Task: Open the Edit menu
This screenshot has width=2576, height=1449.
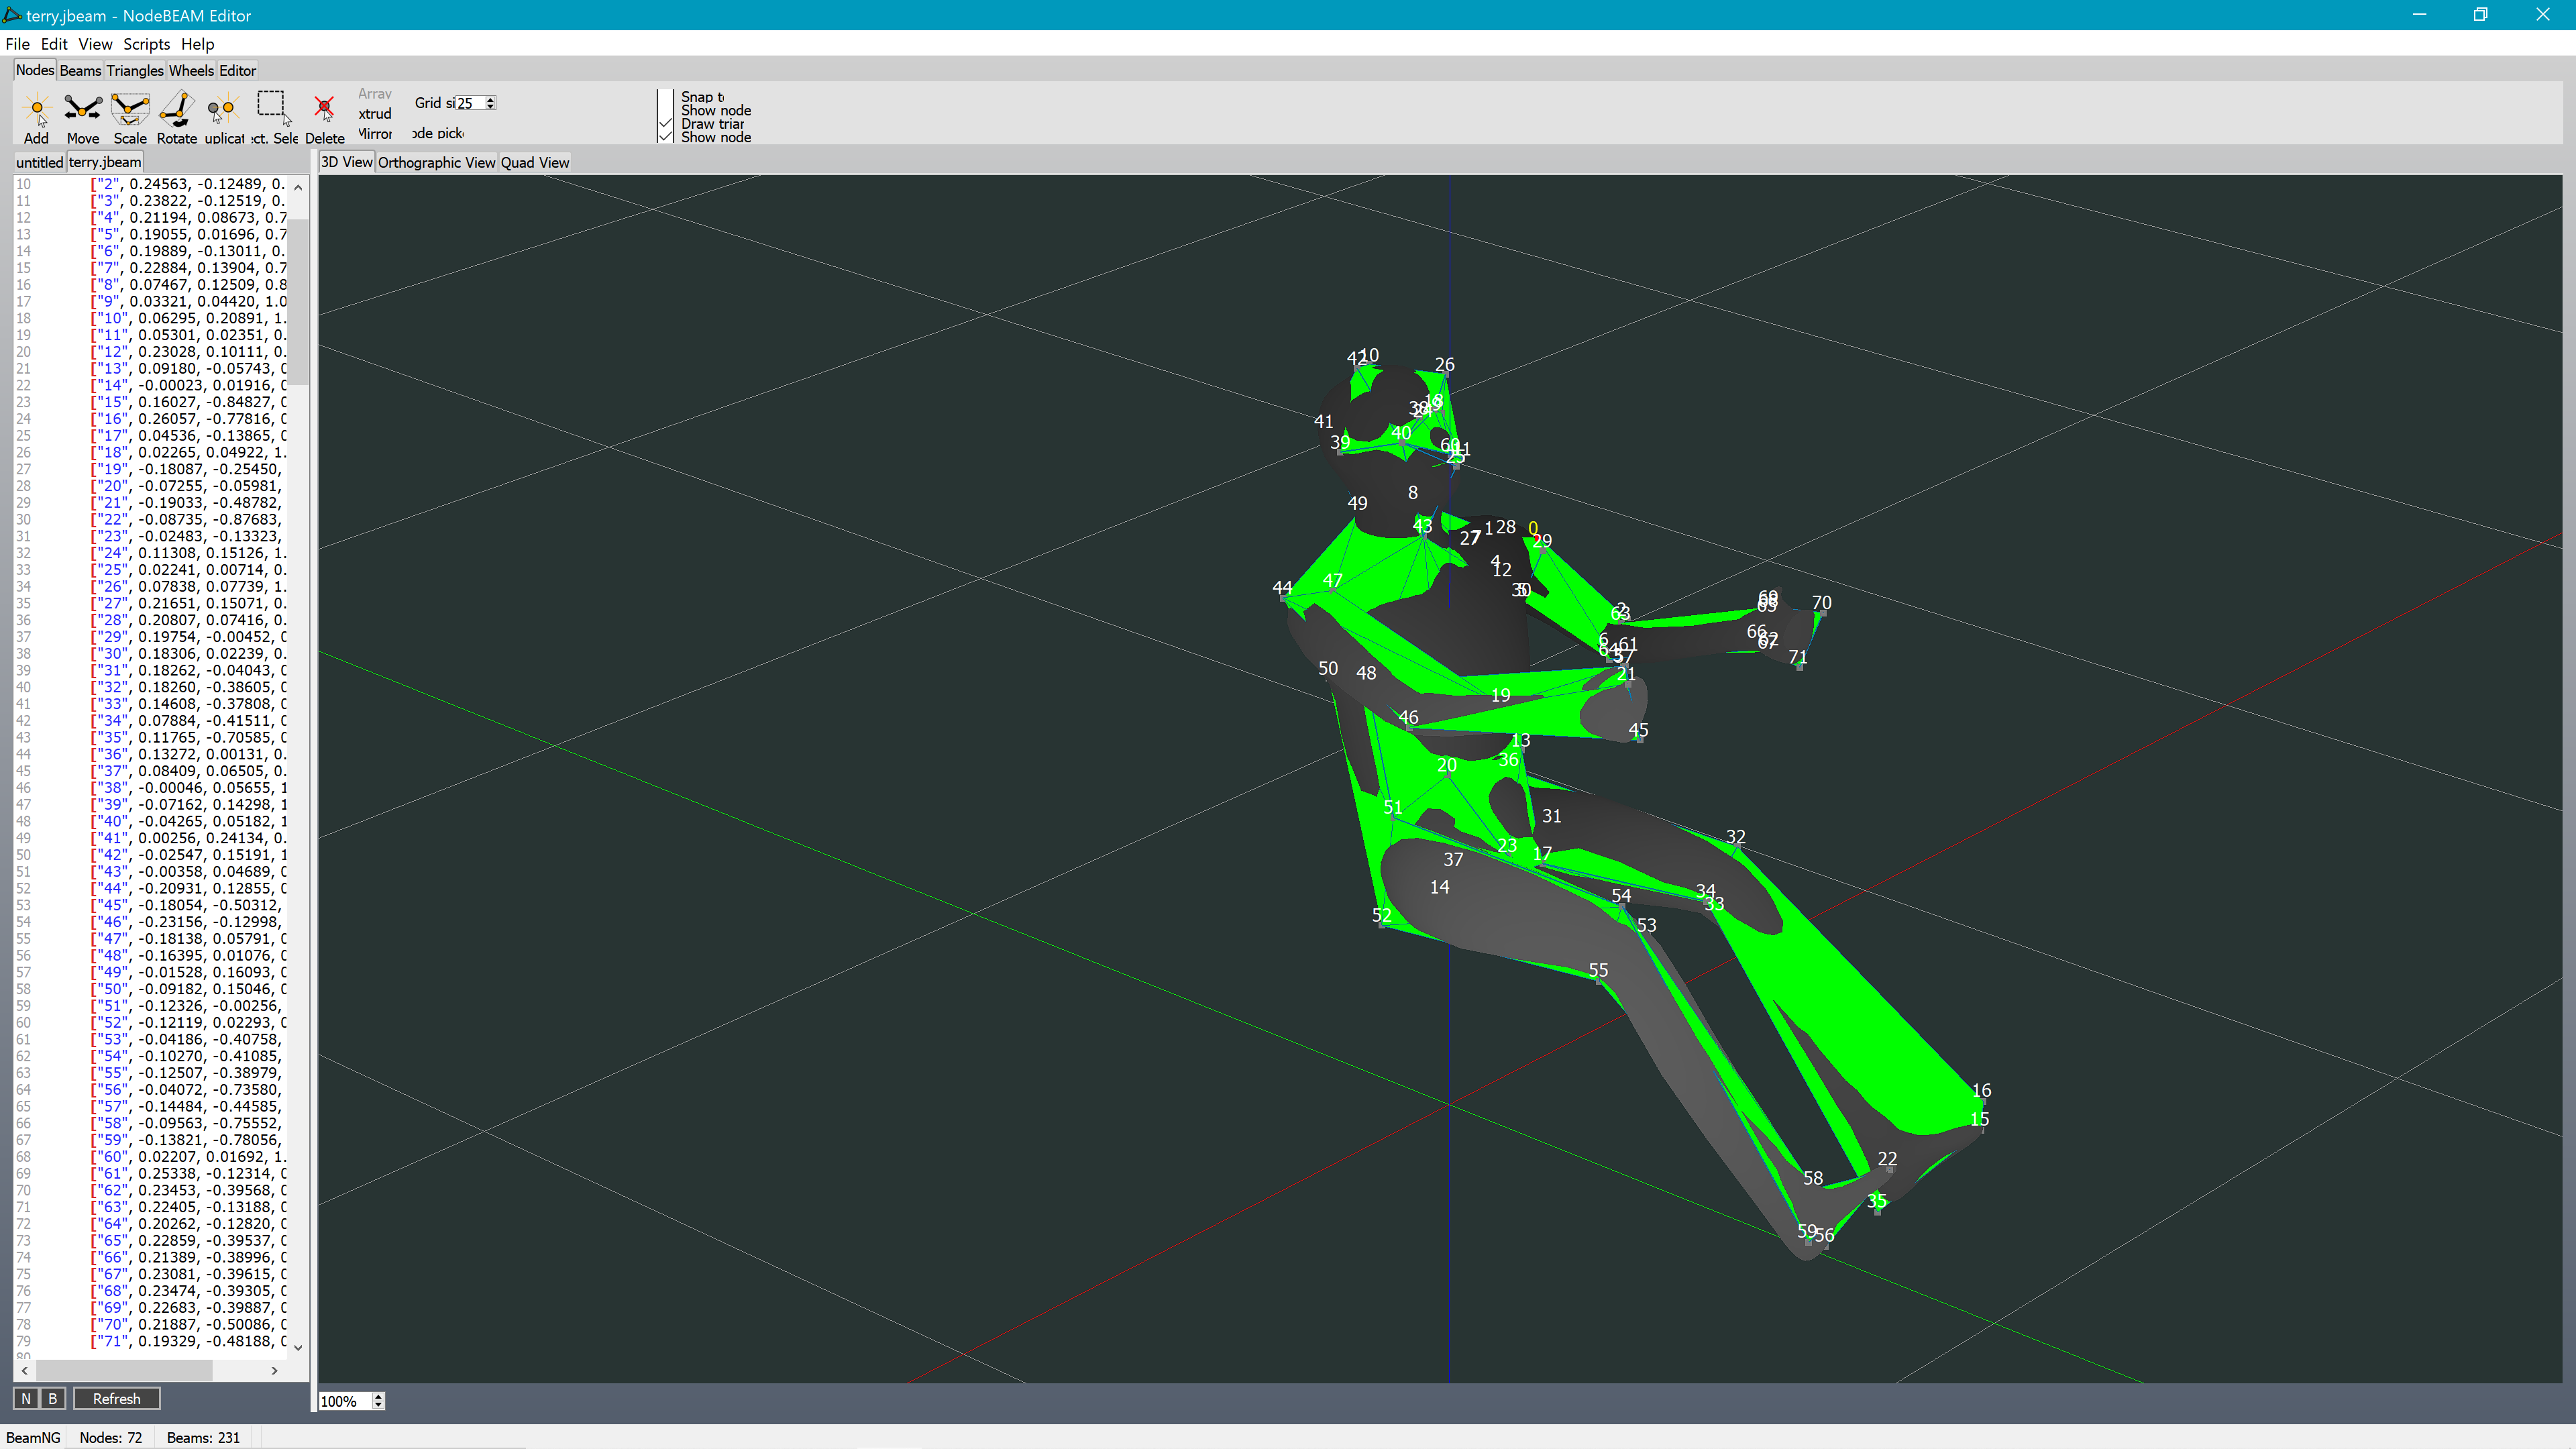Action: tap(54, 44)
